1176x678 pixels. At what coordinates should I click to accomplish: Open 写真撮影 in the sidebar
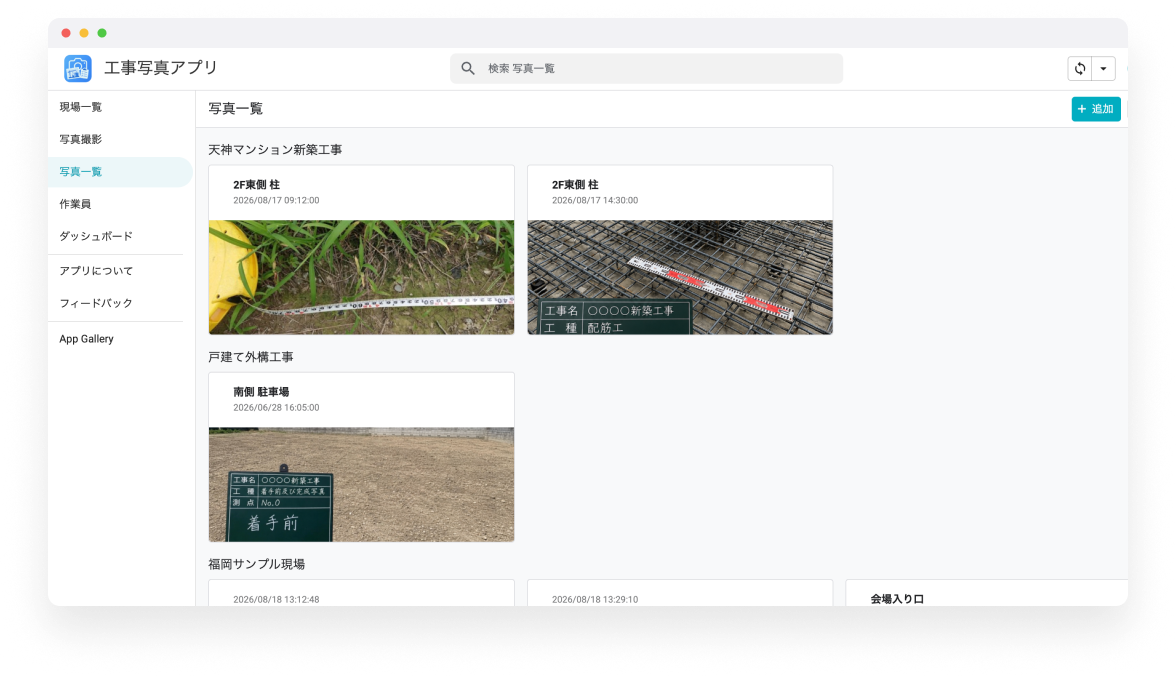click(x=120, y=140)
